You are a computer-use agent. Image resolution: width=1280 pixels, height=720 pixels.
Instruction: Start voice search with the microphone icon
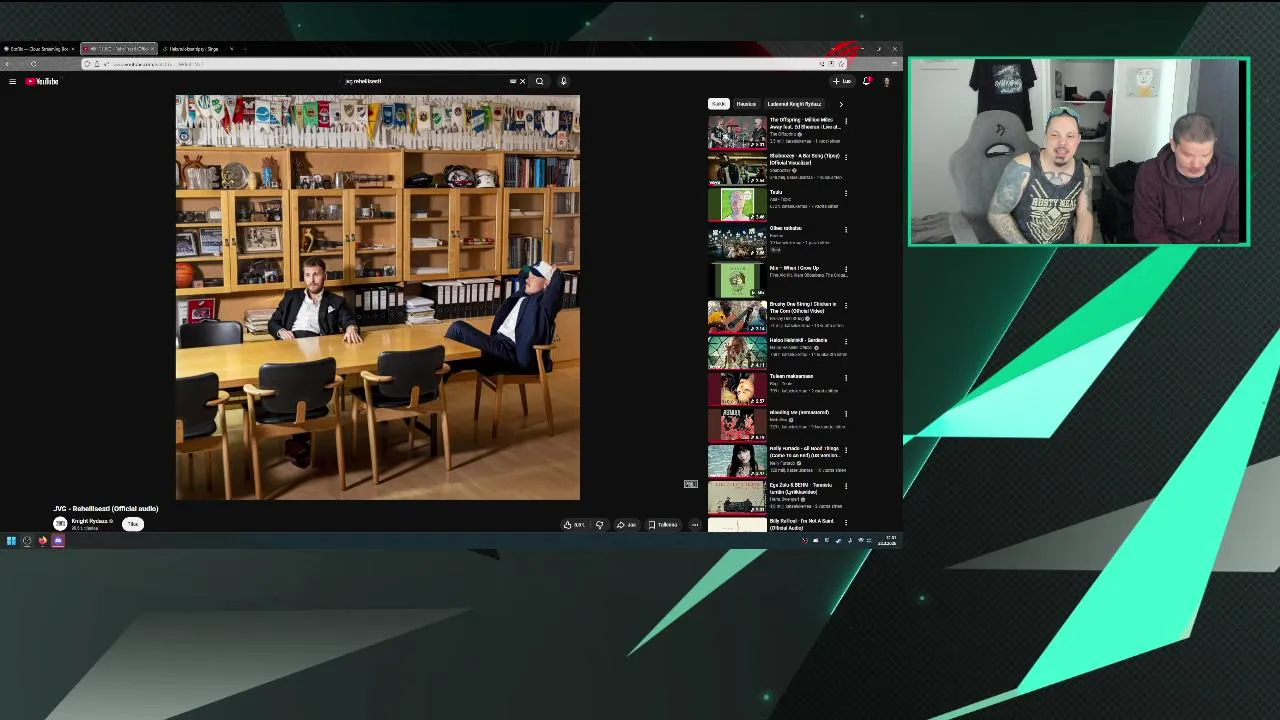tap(563, 81)
